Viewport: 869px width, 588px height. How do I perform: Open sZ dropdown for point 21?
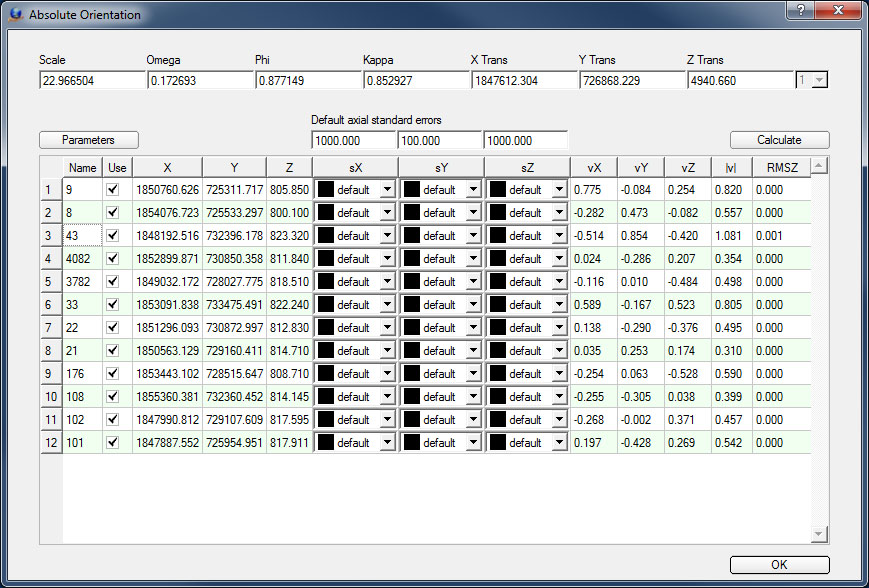[x=559, y=351]
